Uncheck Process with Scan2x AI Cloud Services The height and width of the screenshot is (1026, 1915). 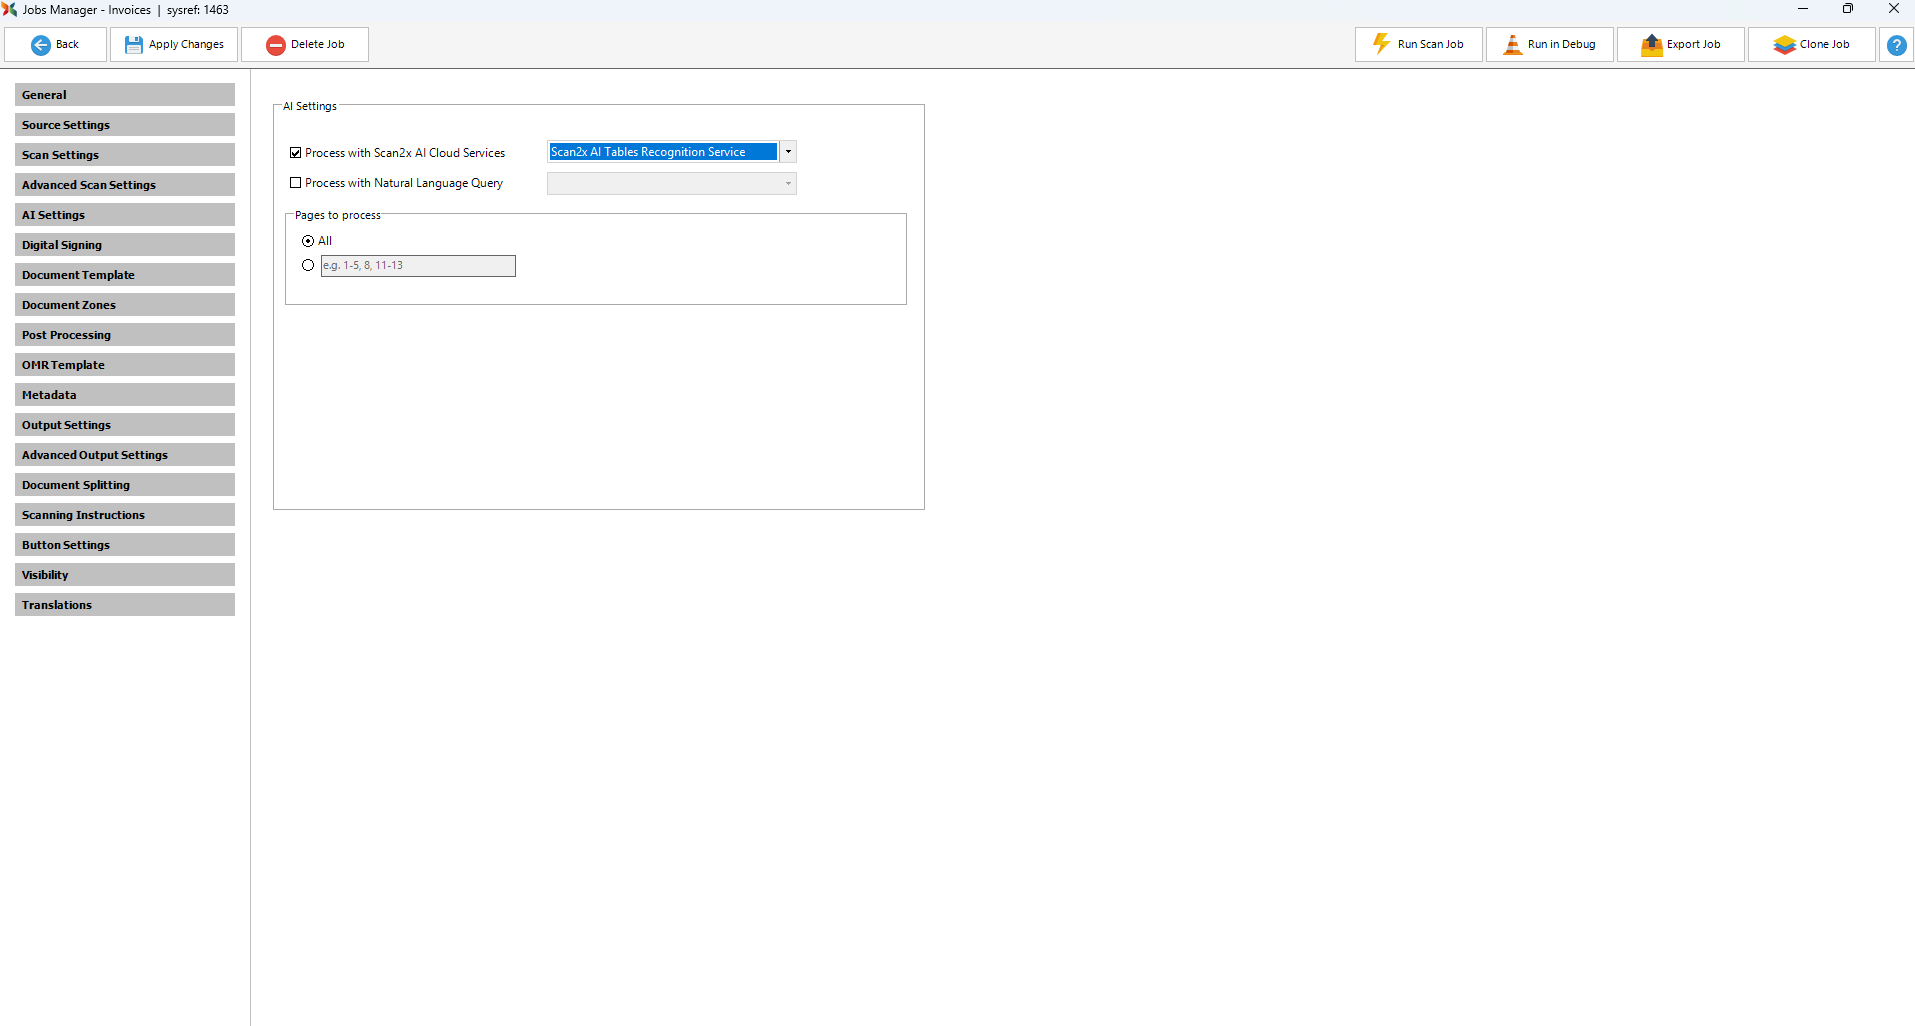tap(296, 153)
